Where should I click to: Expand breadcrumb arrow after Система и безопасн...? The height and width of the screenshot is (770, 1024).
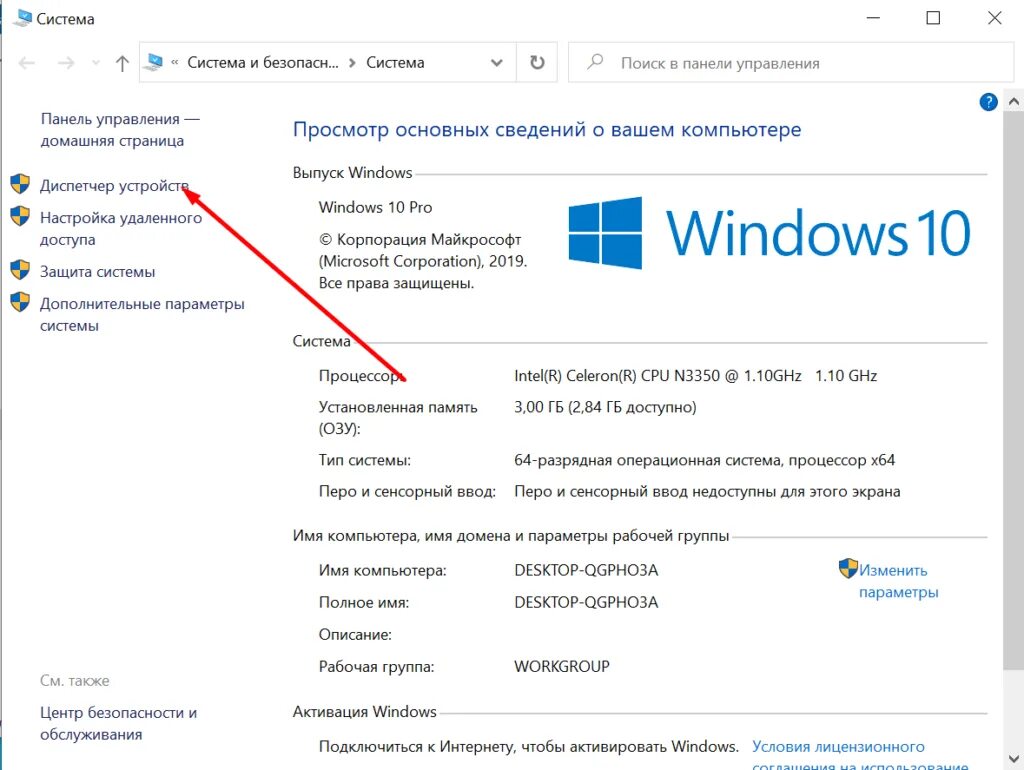(352, 63)
